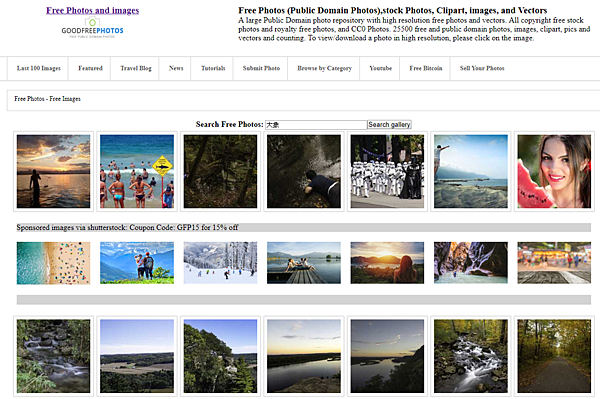The height and width of the screenshot is (399, 600).
Task: Open the sponsored people on lake dock image
Action: (304, 263)
